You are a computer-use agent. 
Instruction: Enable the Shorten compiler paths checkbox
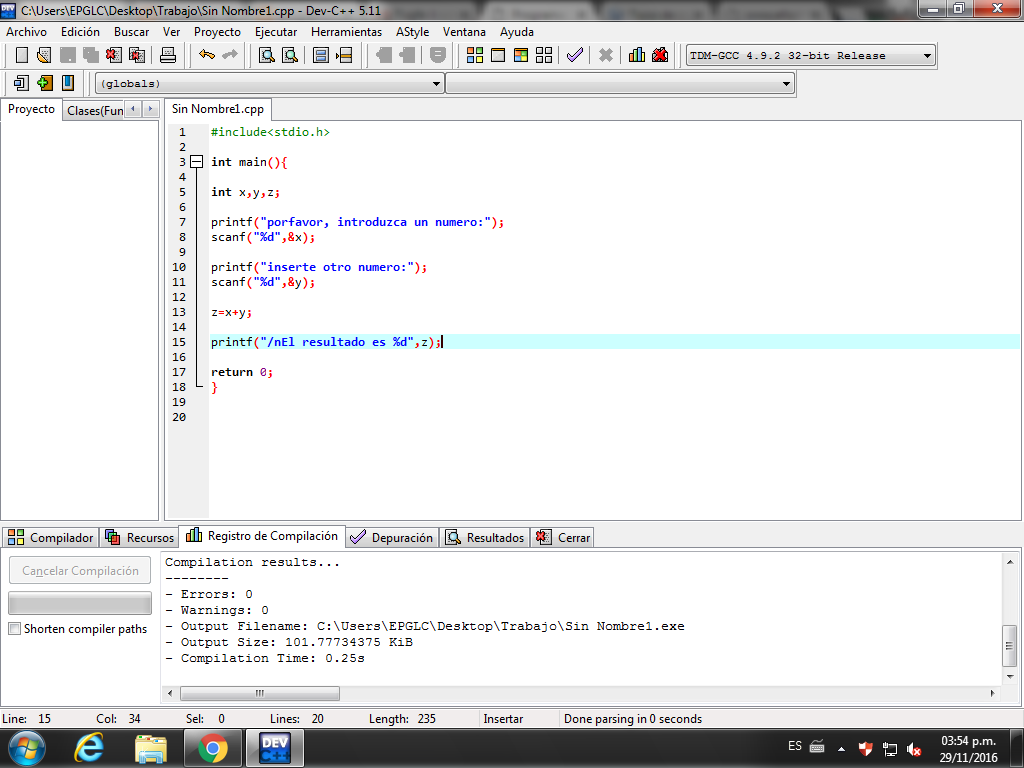tap(13, 630)
